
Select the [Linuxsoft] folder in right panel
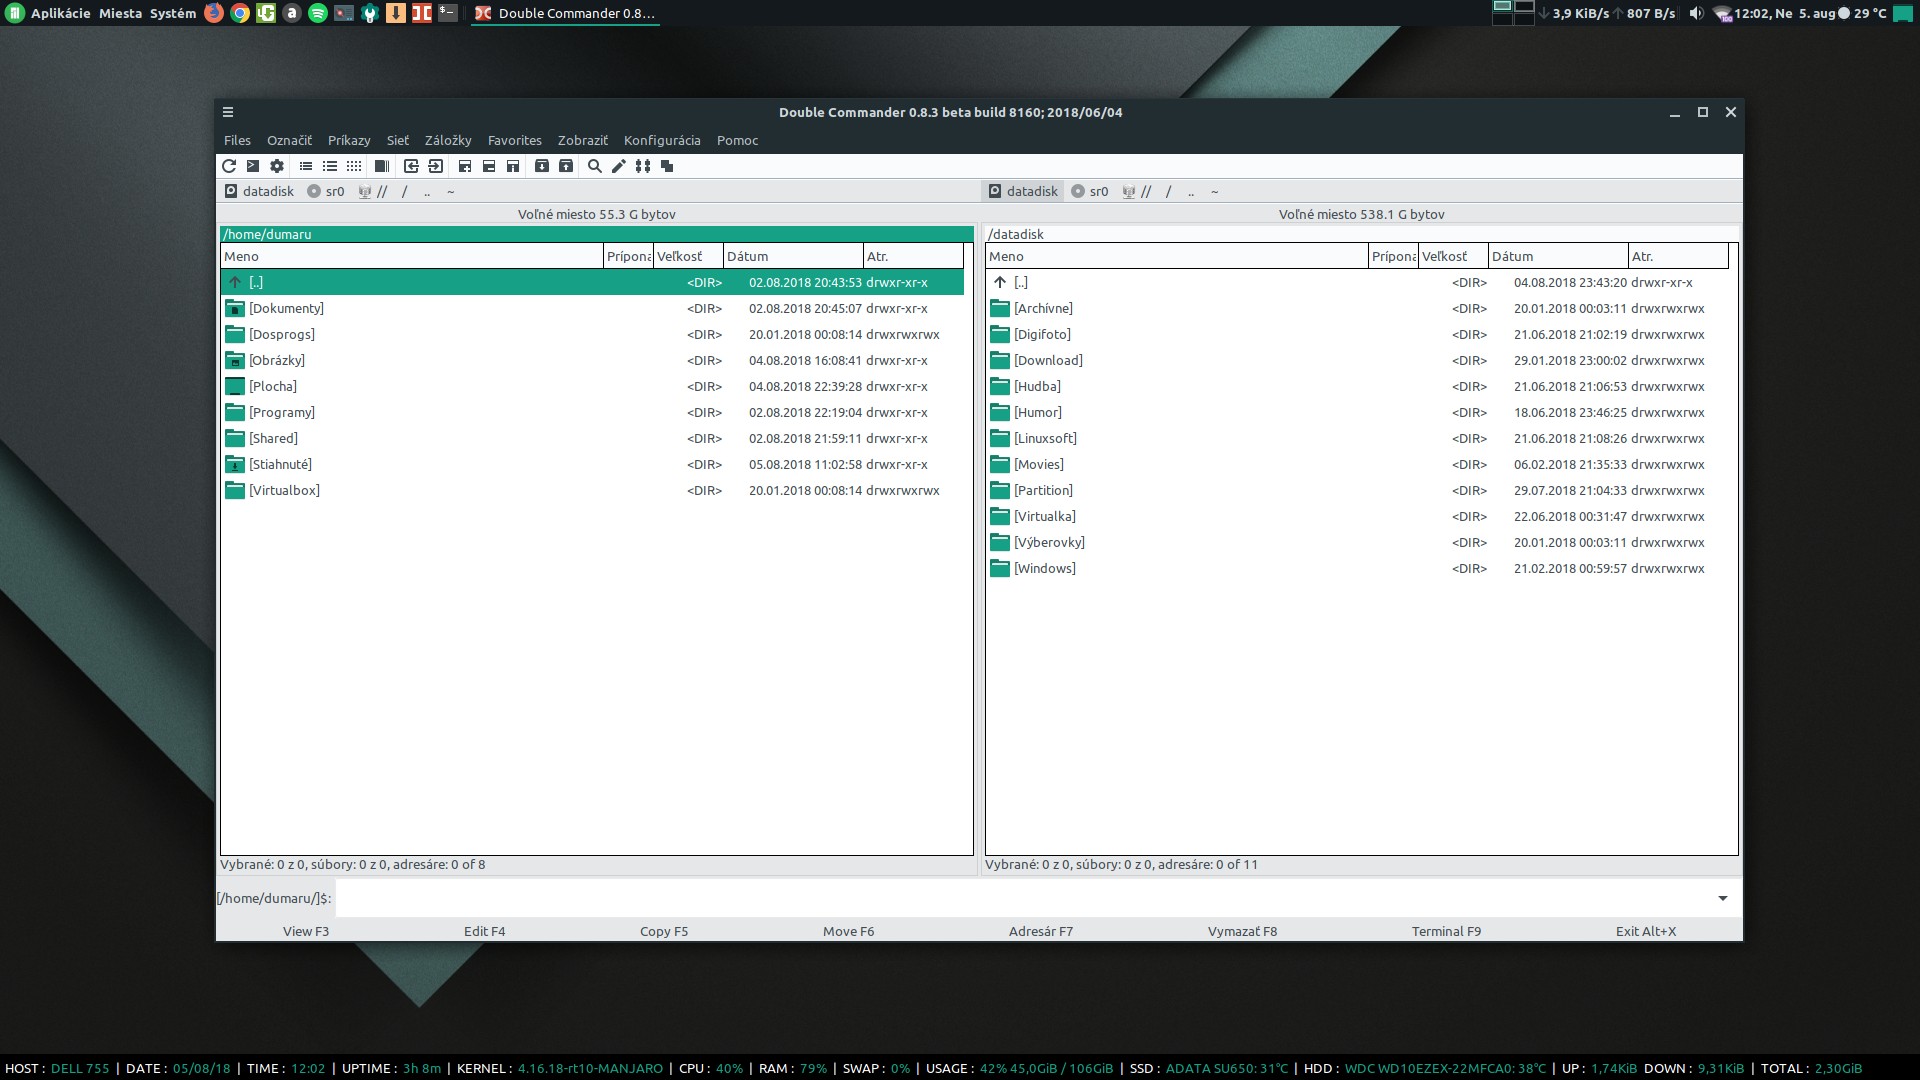pos(1357,438)
